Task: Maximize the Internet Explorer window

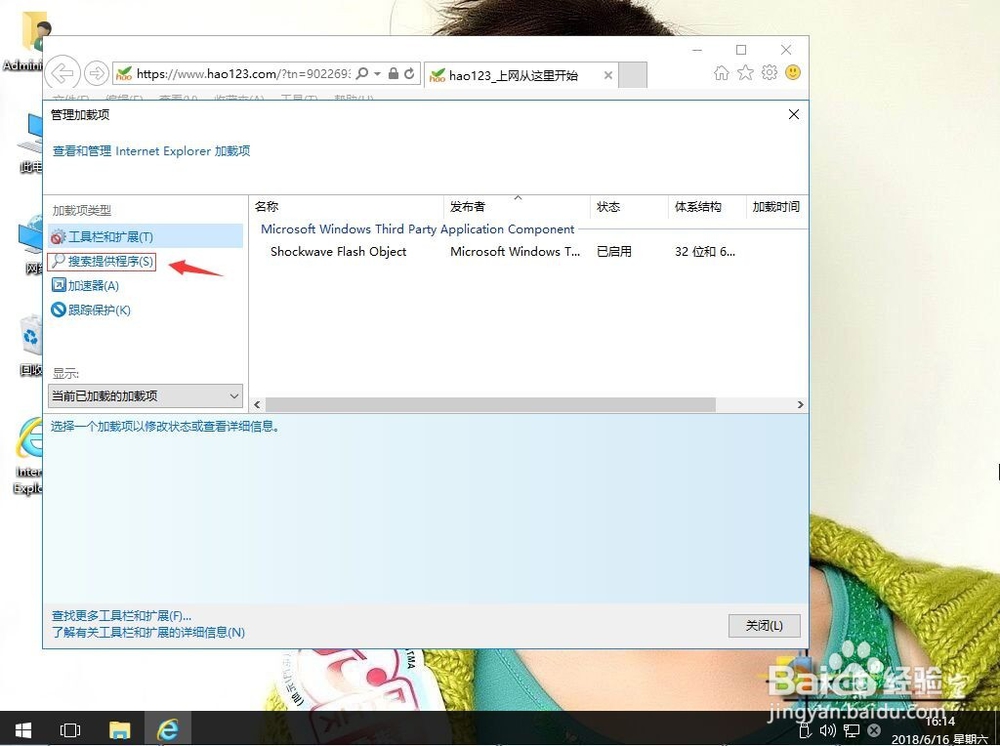Action: 741,50
